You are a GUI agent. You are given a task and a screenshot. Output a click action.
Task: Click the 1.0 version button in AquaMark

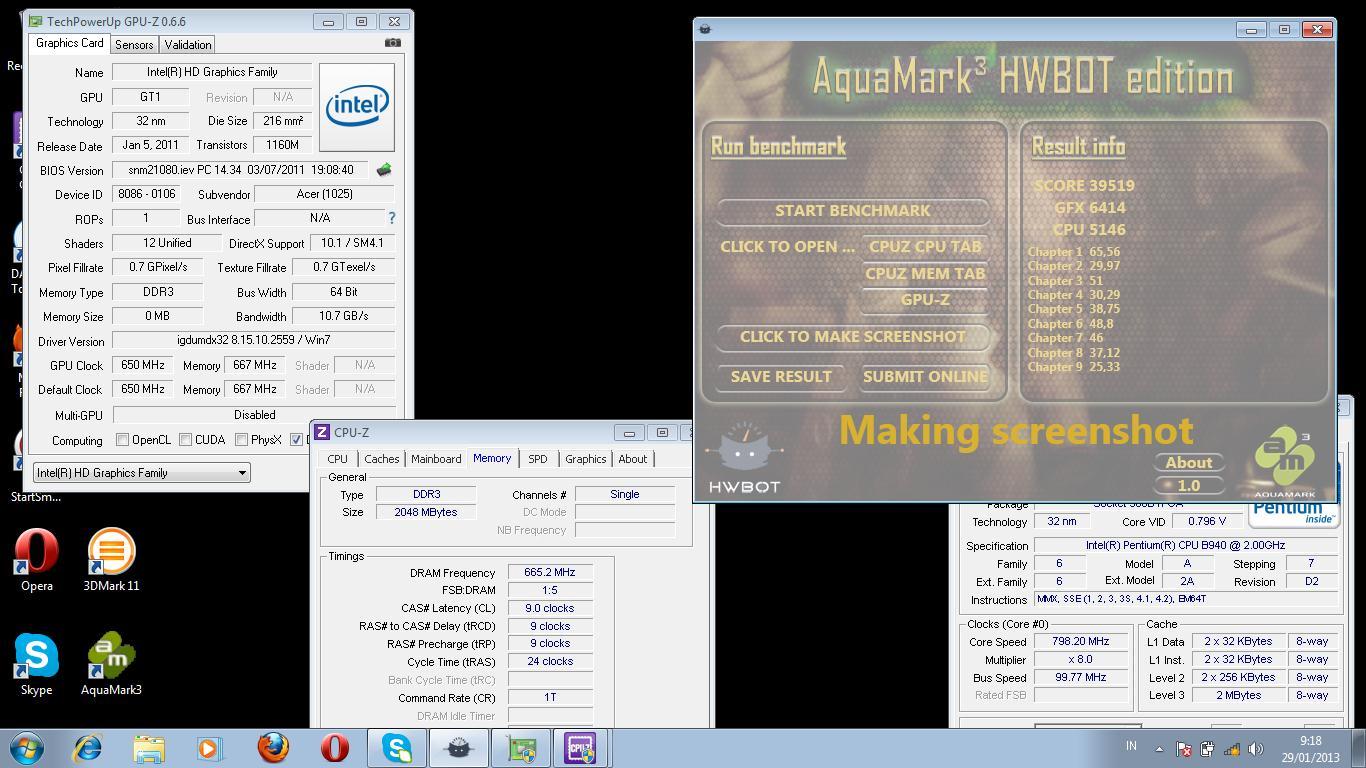[x=1189, y=485]
